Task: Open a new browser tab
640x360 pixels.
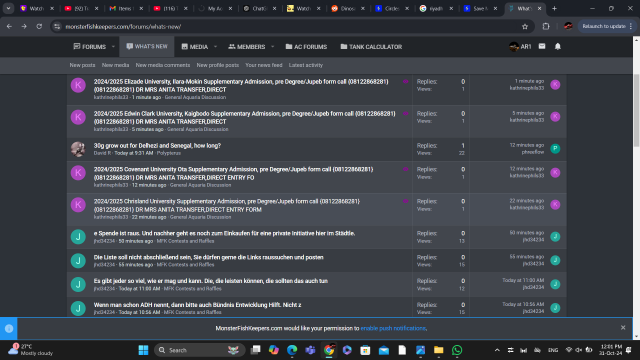Action: (x=554, y=8)
